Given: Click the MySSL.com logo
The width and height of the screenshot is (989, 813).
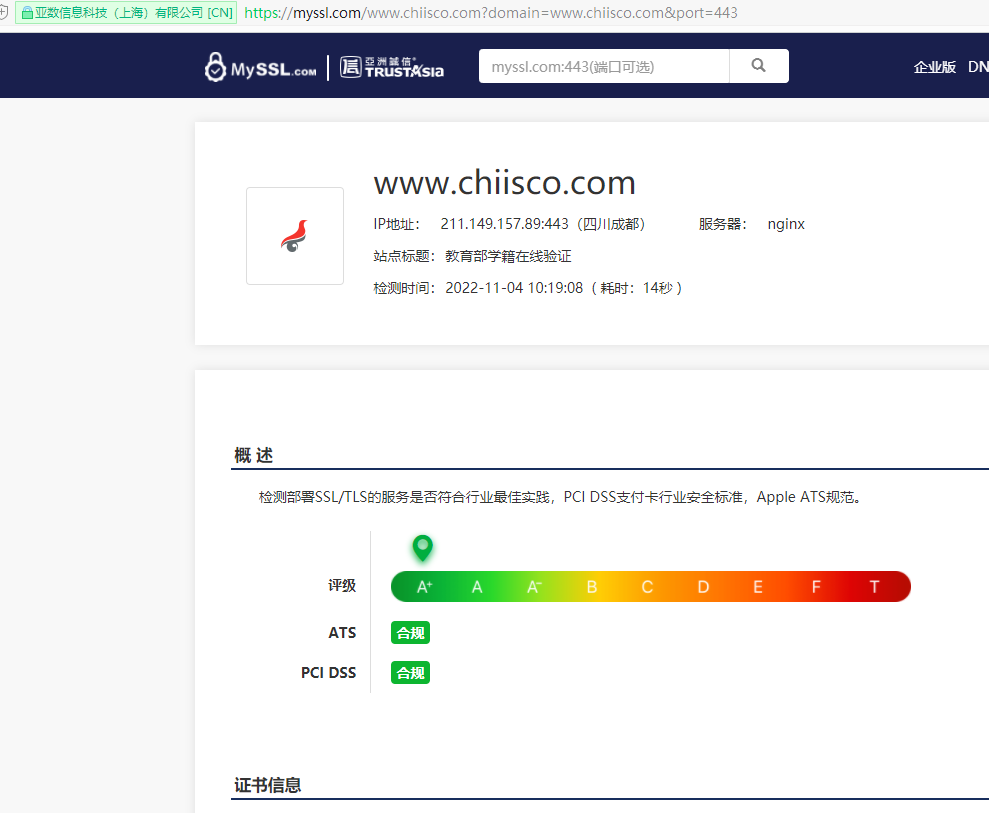Looking at the screenshot, I should 259,66.
